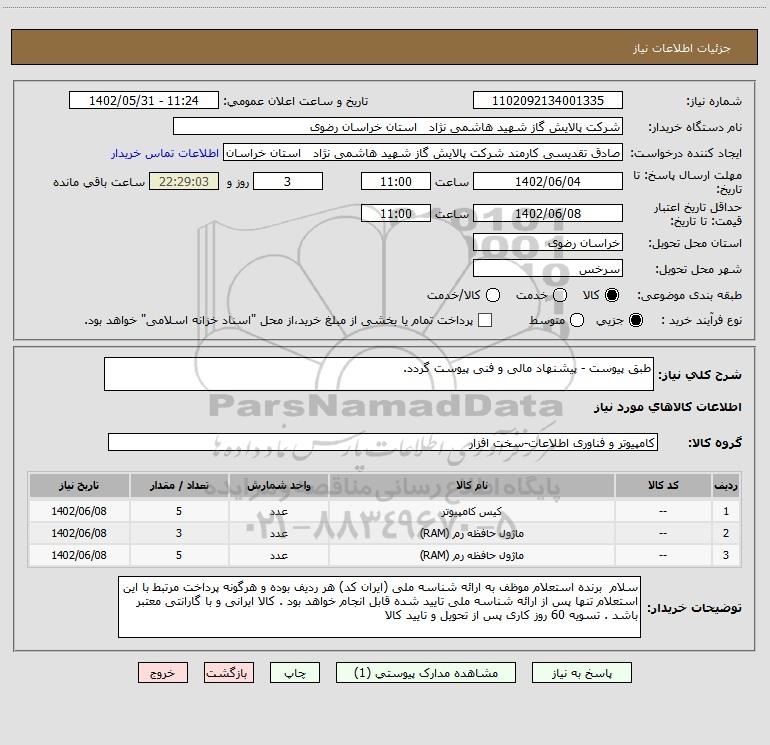The width and height of the screenshot is (770, 745).
Task: Click the goods group field کامپیوتر و فناوری
Action: pyautogui.click(x=383, y=442)
